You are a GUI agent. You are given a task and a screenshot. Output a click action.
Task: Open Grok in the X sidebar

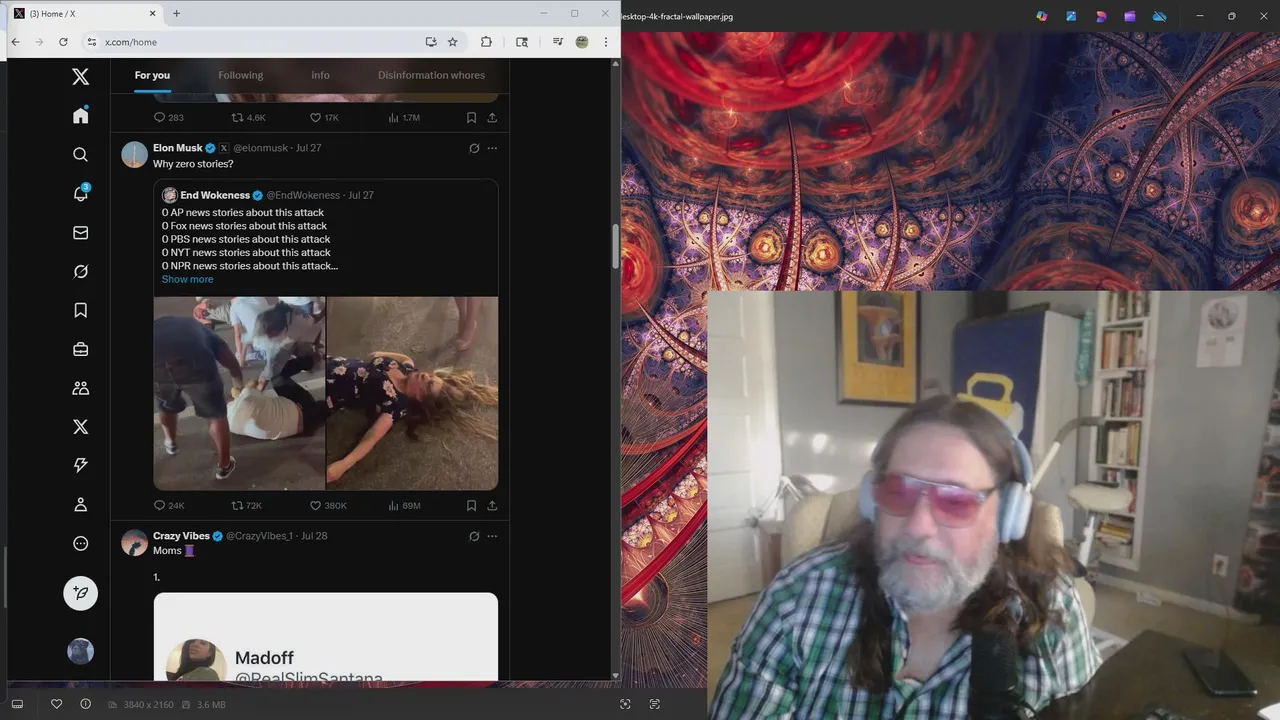tap(81, 272)
